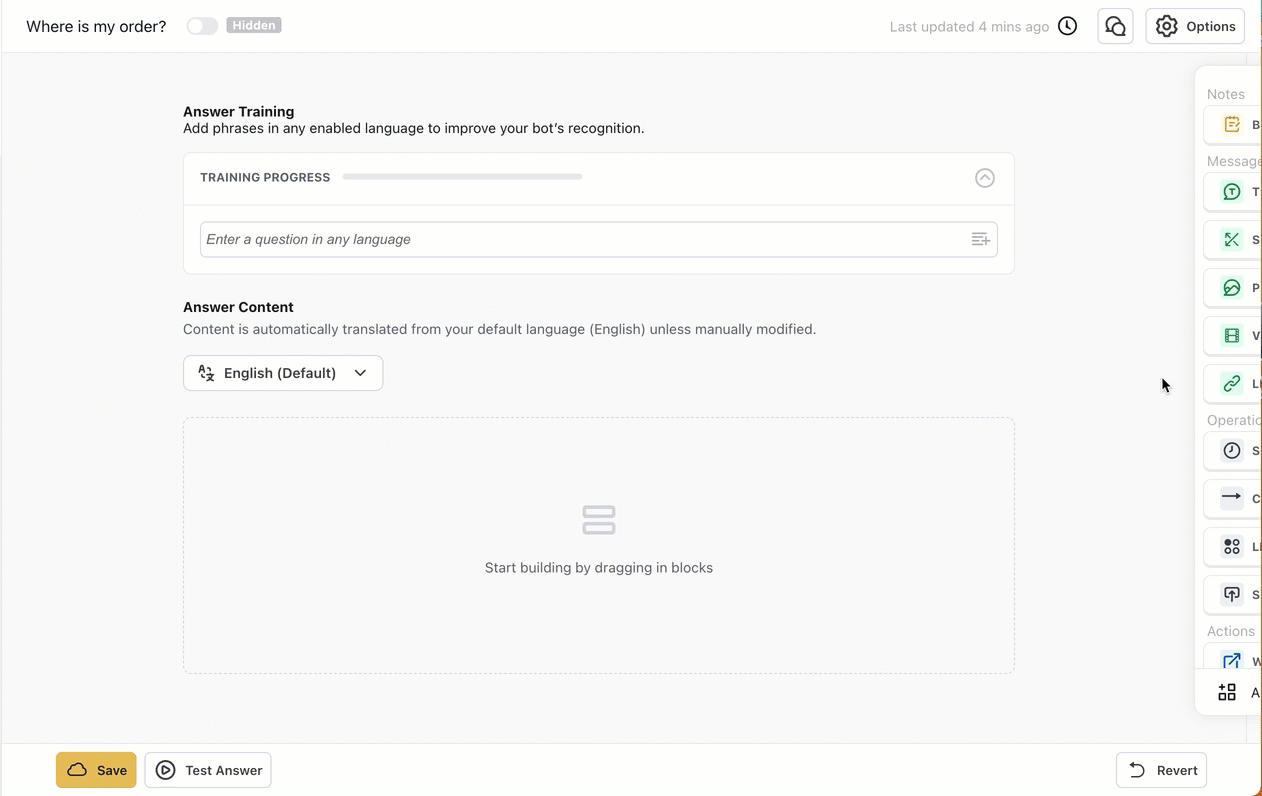The height and width of the screenshot is (796, 1262).
Task: Select the Link block icon
Action: (x=1230, y=383)
